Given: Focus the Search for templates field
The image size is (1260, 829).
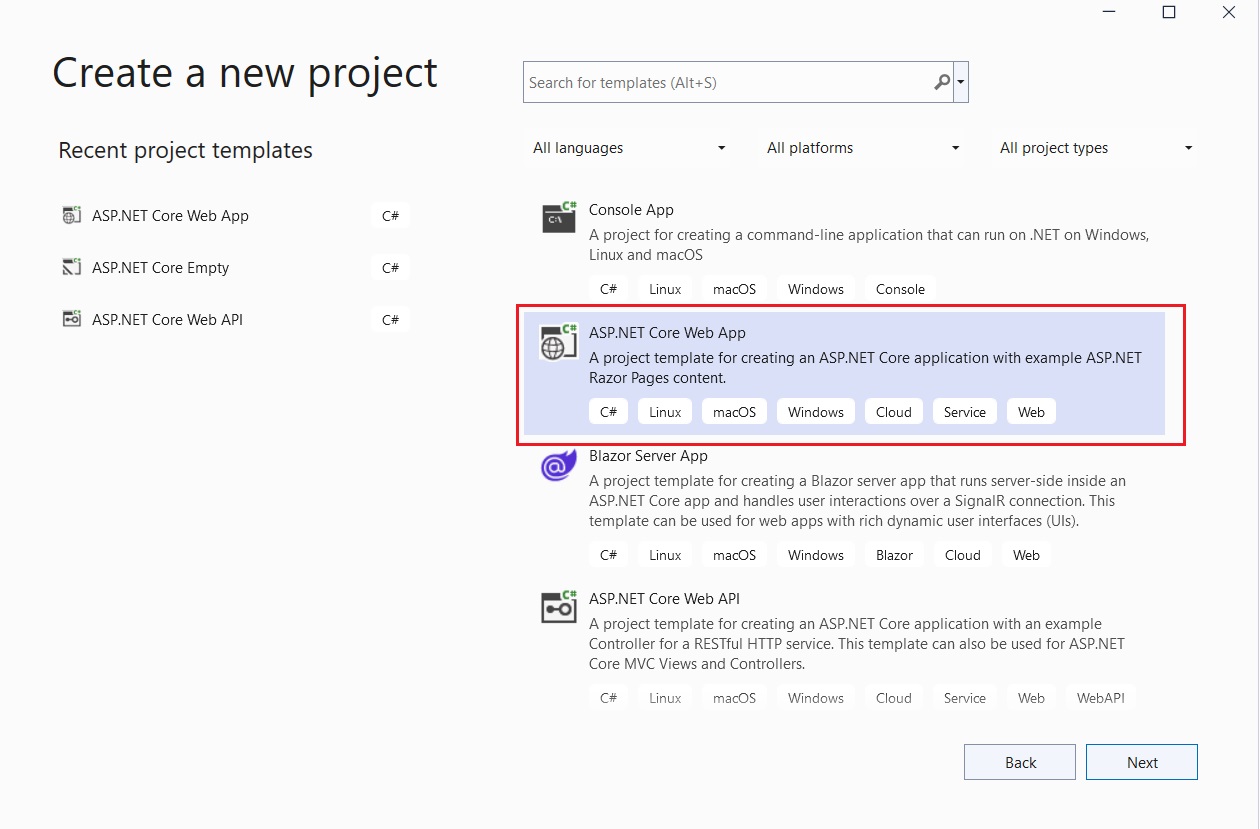Looking at the screenshot, I should pos(738,82).
